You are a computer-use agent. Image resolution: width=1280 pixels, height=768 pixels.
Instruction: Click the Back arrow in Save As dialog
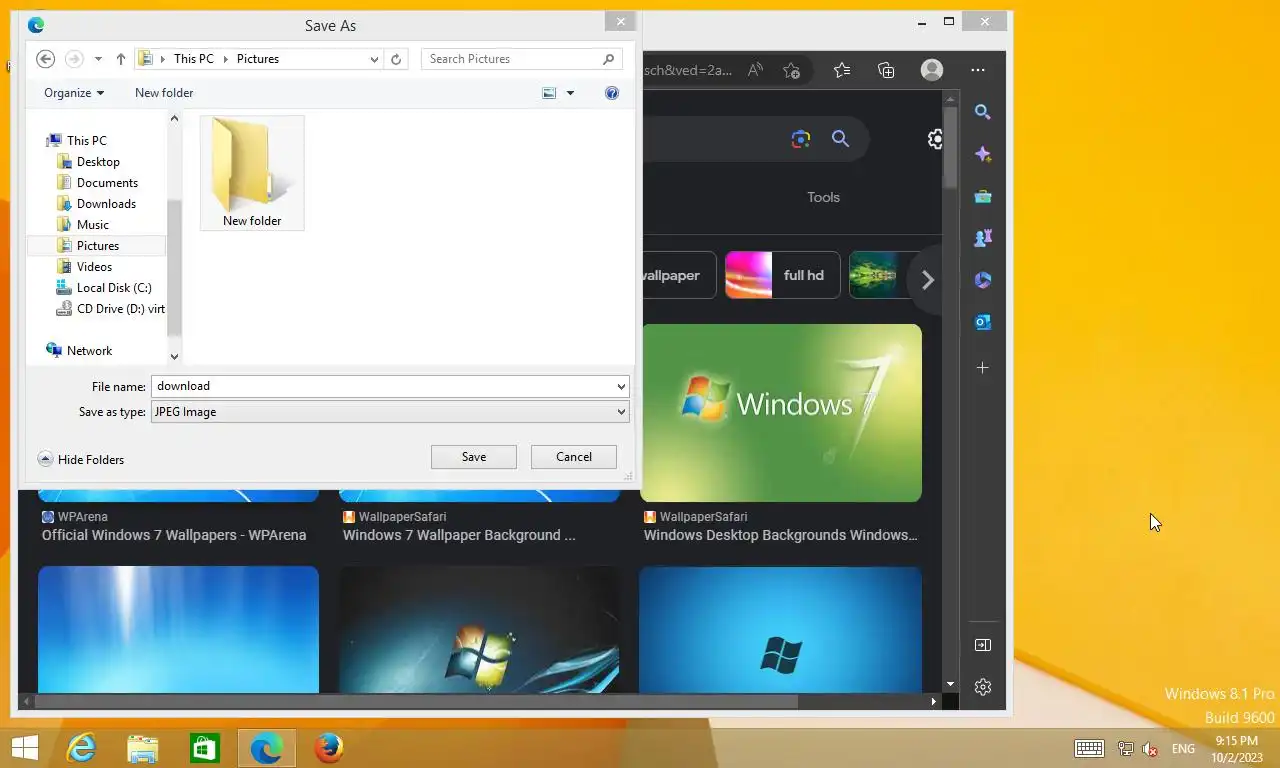pos(45,59)
